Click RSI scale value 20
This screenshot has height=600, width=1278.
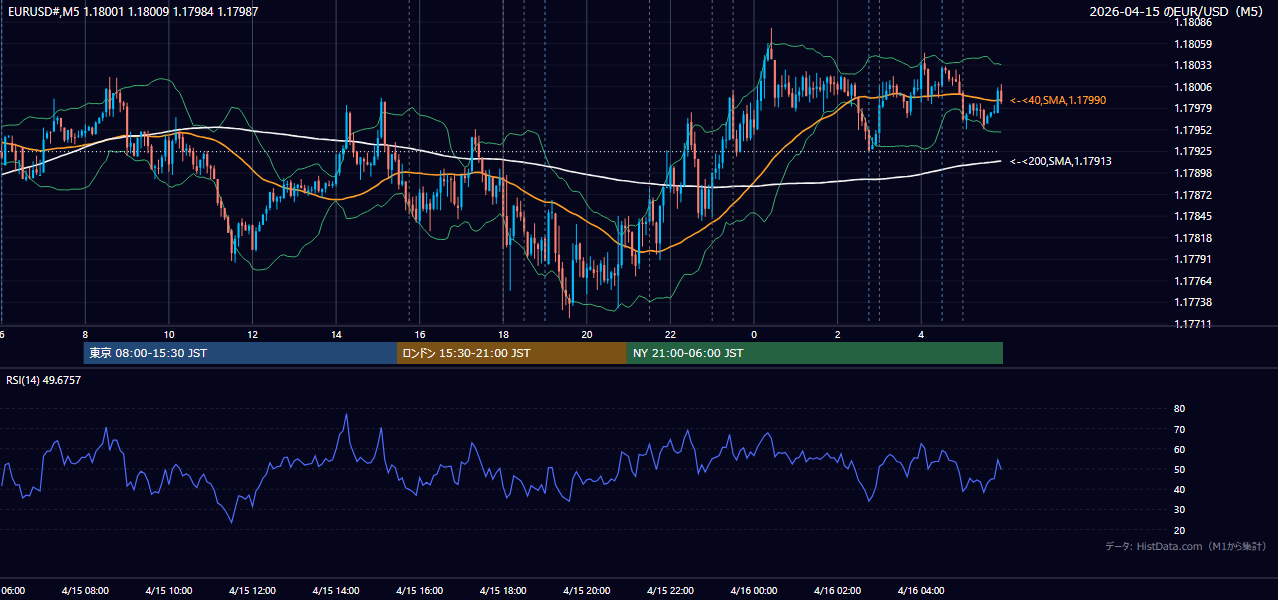pyautogui.click(x=1179, y=531)
